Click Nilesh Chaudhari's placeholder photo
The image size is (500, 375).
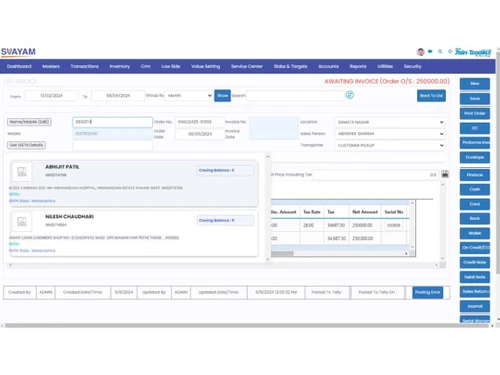tap(22, 222)
